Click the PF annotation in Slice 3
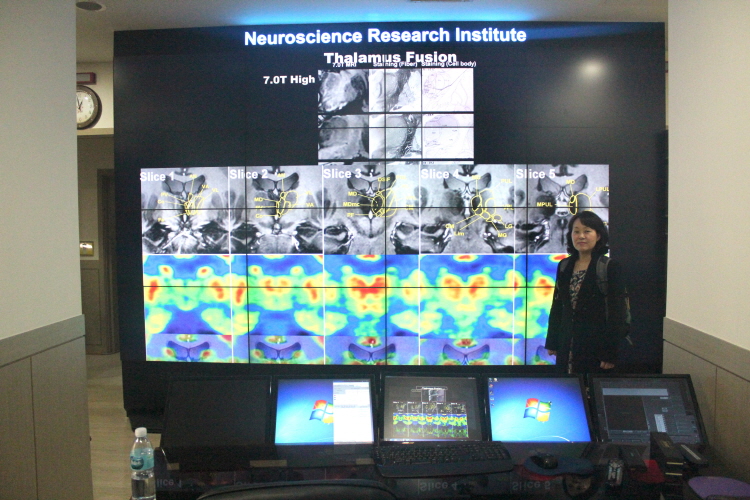The height and width of the screenshot is (500, 750). (x=351, y=215)
